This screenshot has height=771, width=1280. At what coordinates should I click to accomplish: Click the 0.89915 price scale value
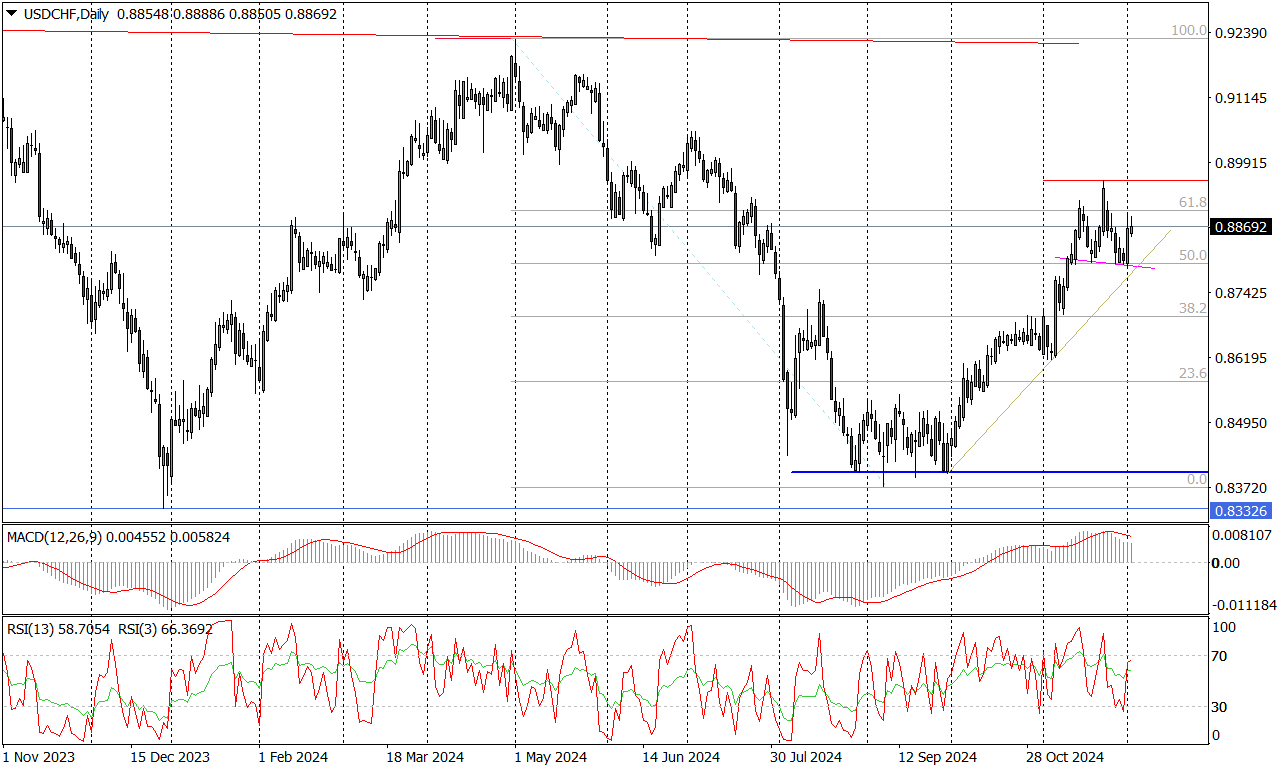(1241, 163)
